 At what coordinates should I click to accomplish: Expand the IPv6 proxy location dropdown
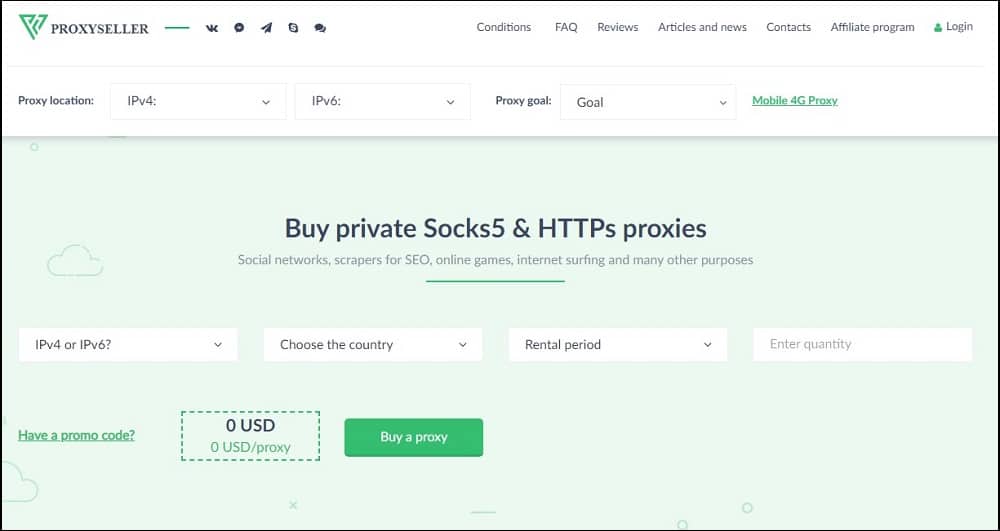click(383, 101)
